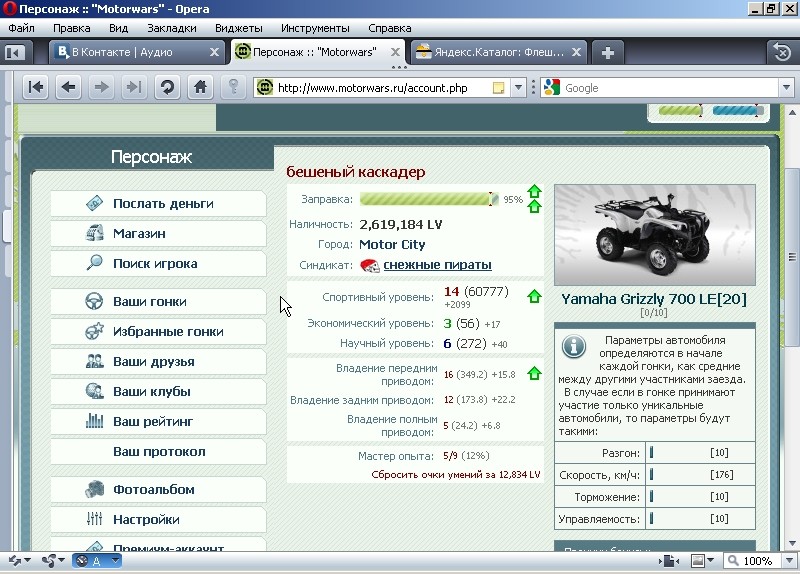Screen dimensions: 800x574
Task: Open the Настройки page
Action: (159, 520)
